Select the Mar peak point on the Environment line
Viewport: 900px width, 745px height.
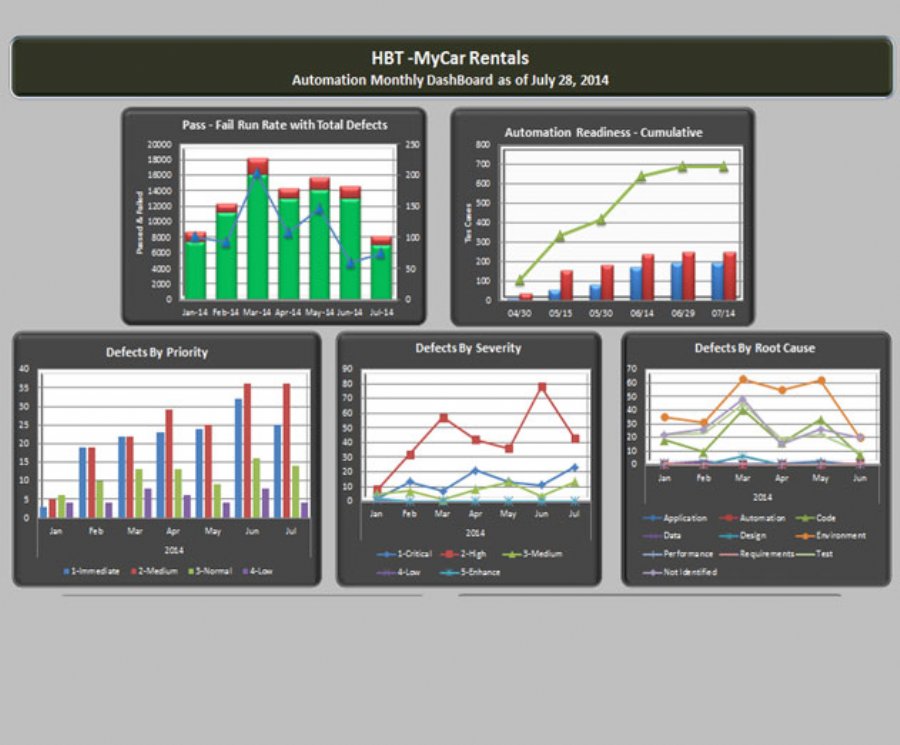pos(743,380)
